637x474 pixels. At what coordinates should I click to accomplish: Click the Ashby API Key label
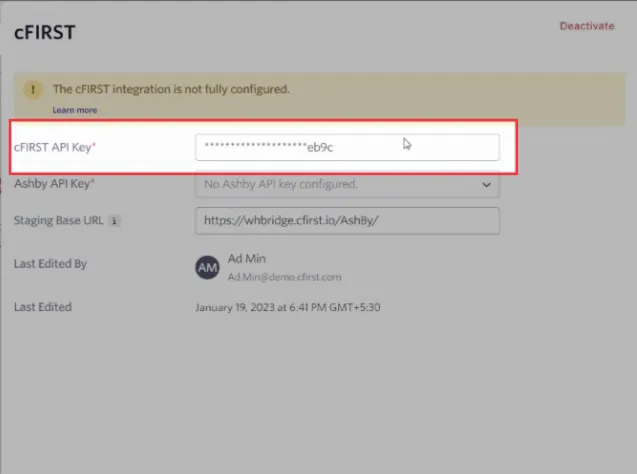[54, 184]
